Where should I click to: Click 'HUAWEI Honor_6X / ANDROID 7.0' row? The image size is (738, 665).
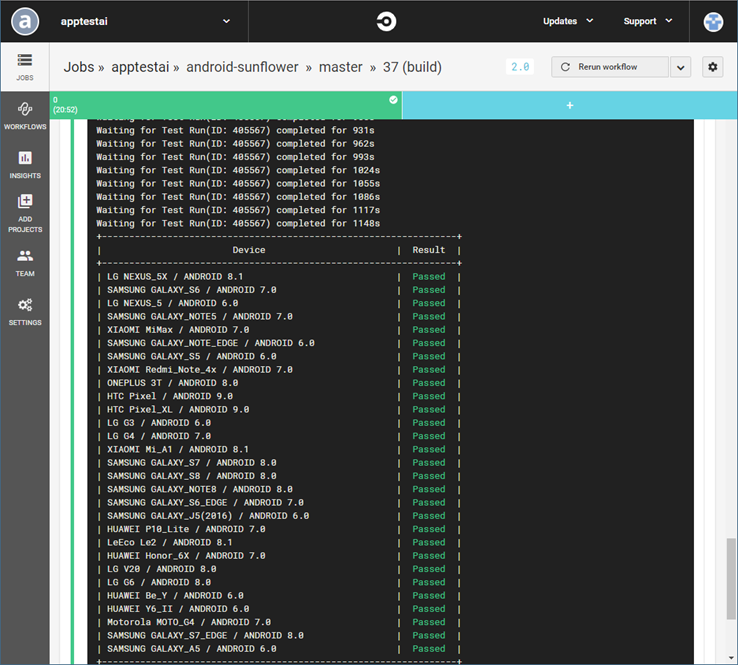(279, 556)
